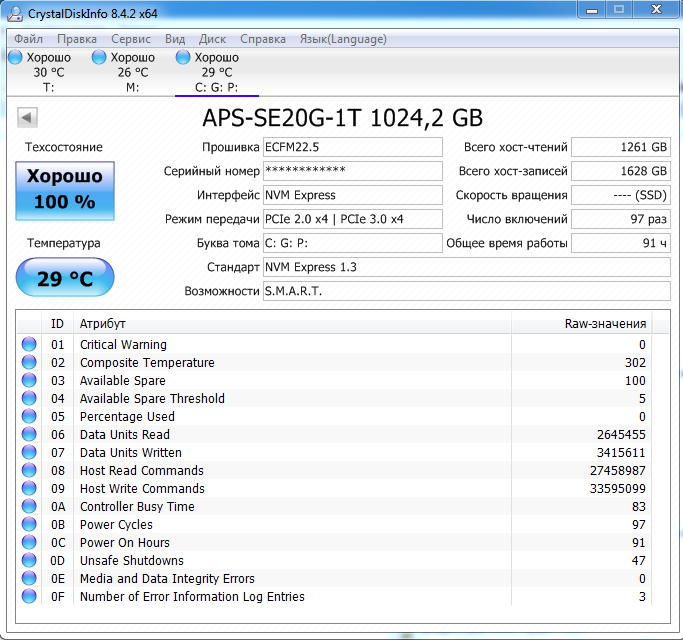
Task: Click the Host Read Commands status orb
Action: pos(29,470)
